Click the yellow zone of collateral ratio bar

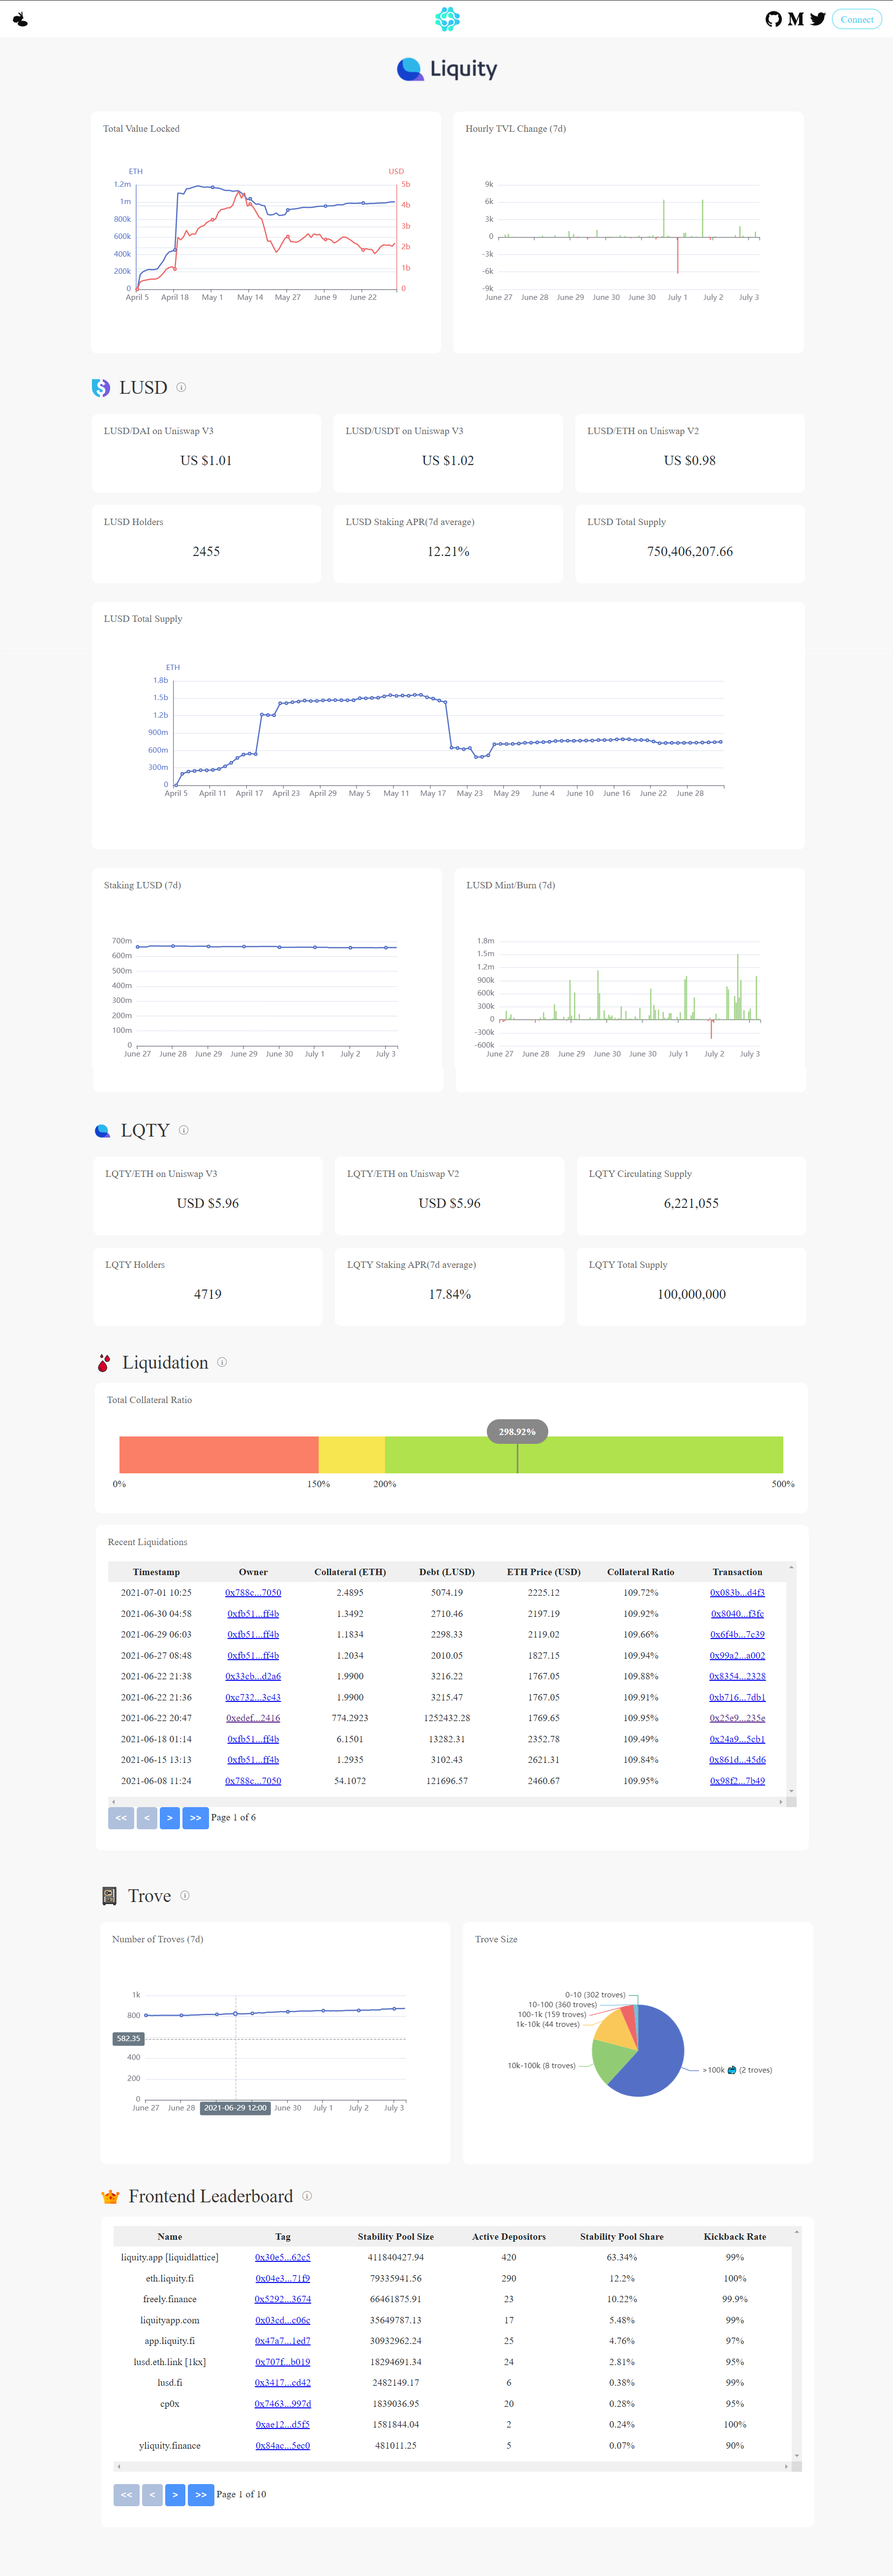click(x=351, y=1454)
